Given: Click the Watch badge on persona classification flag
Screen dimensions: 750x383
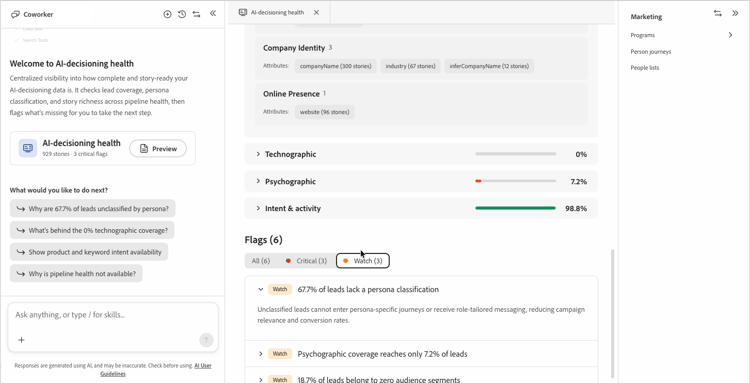Looking at the screenshot, I should [x=280, y=289].
